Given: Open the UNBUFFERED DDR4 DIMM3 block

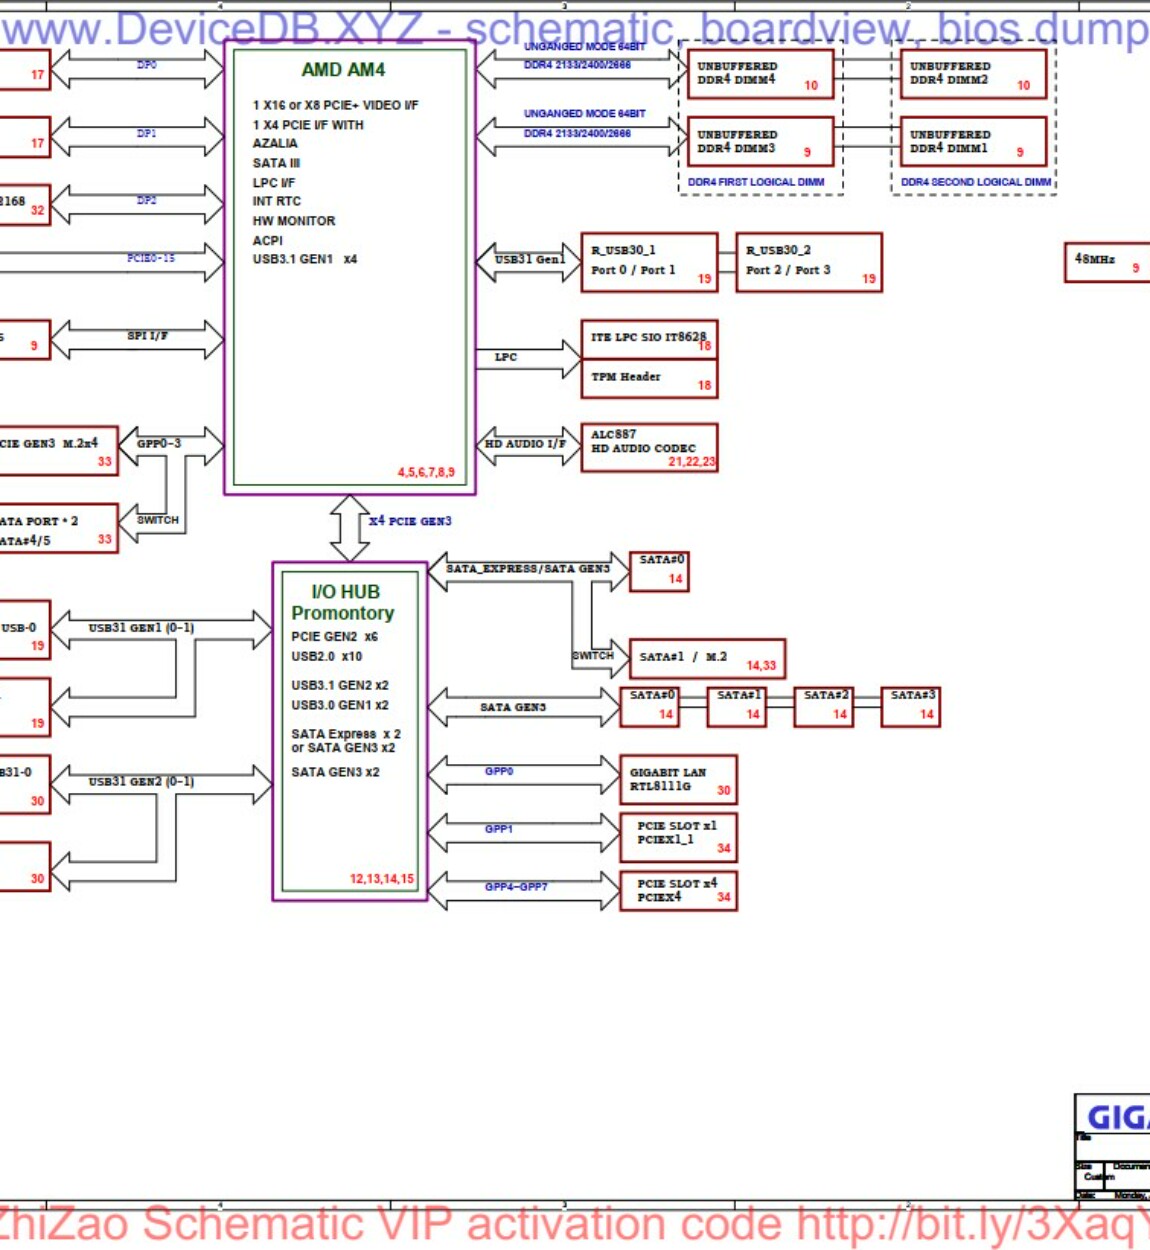Looking at the screenshot, I should (760, 142).
